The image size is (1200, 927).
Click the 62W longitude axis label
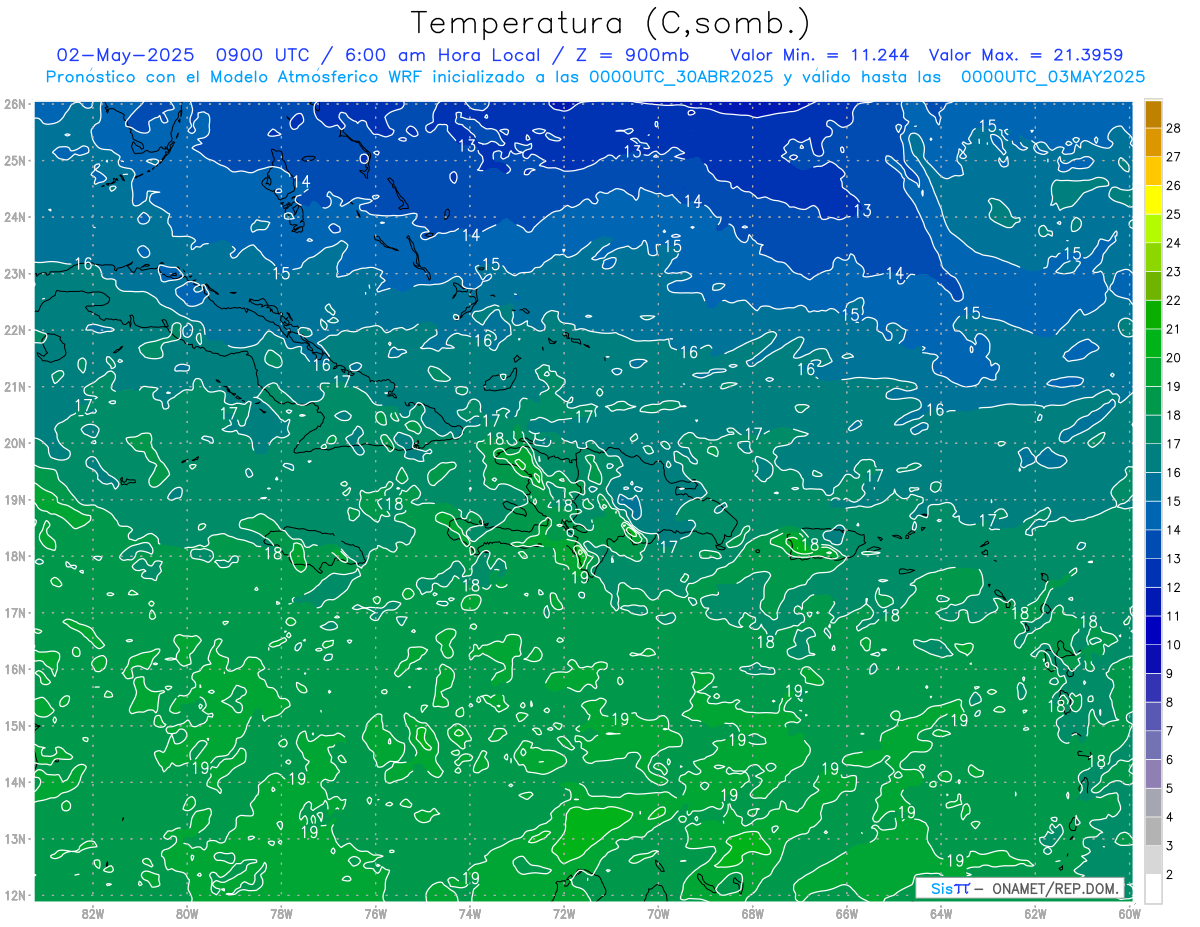1035,913
